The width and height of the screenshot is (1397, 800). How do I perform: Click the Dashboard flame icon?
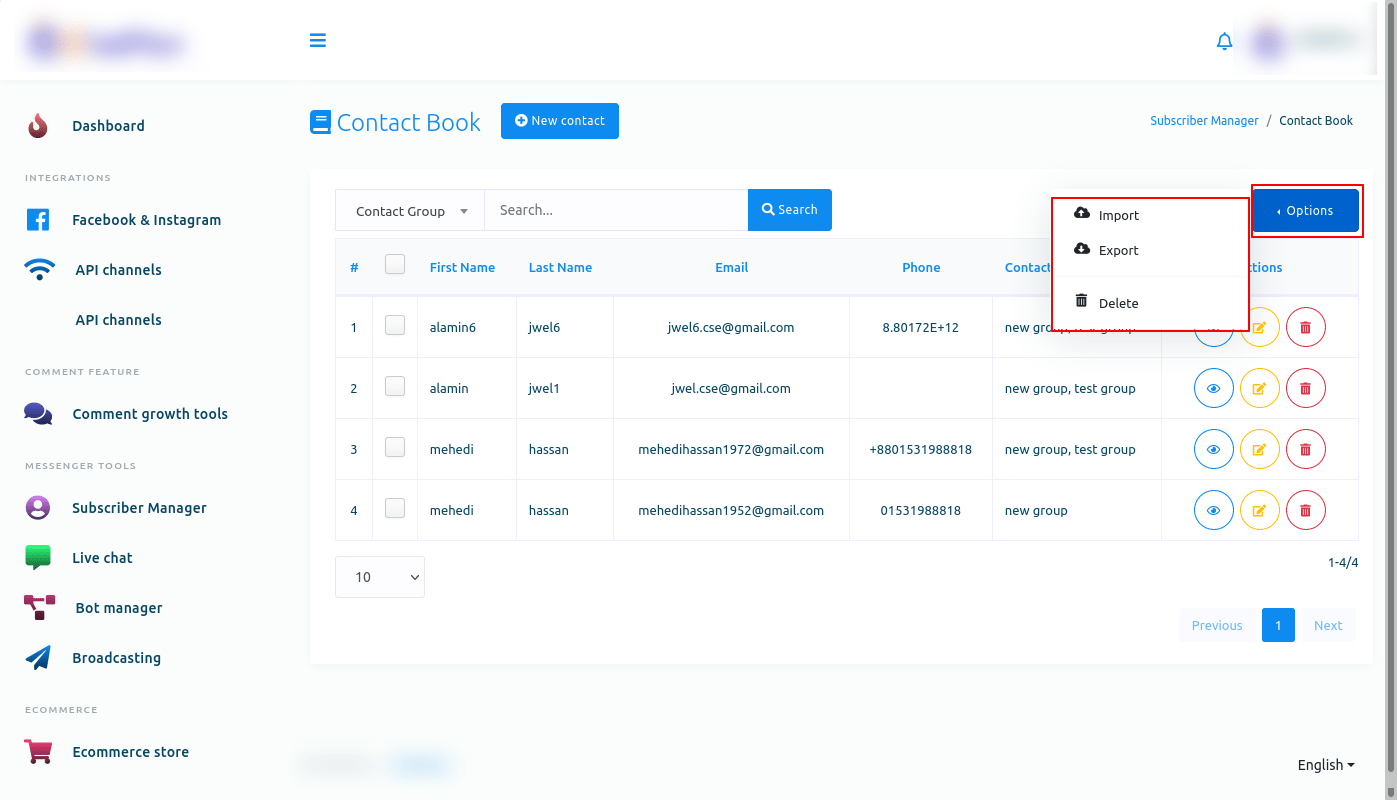[x=38, y=126]
